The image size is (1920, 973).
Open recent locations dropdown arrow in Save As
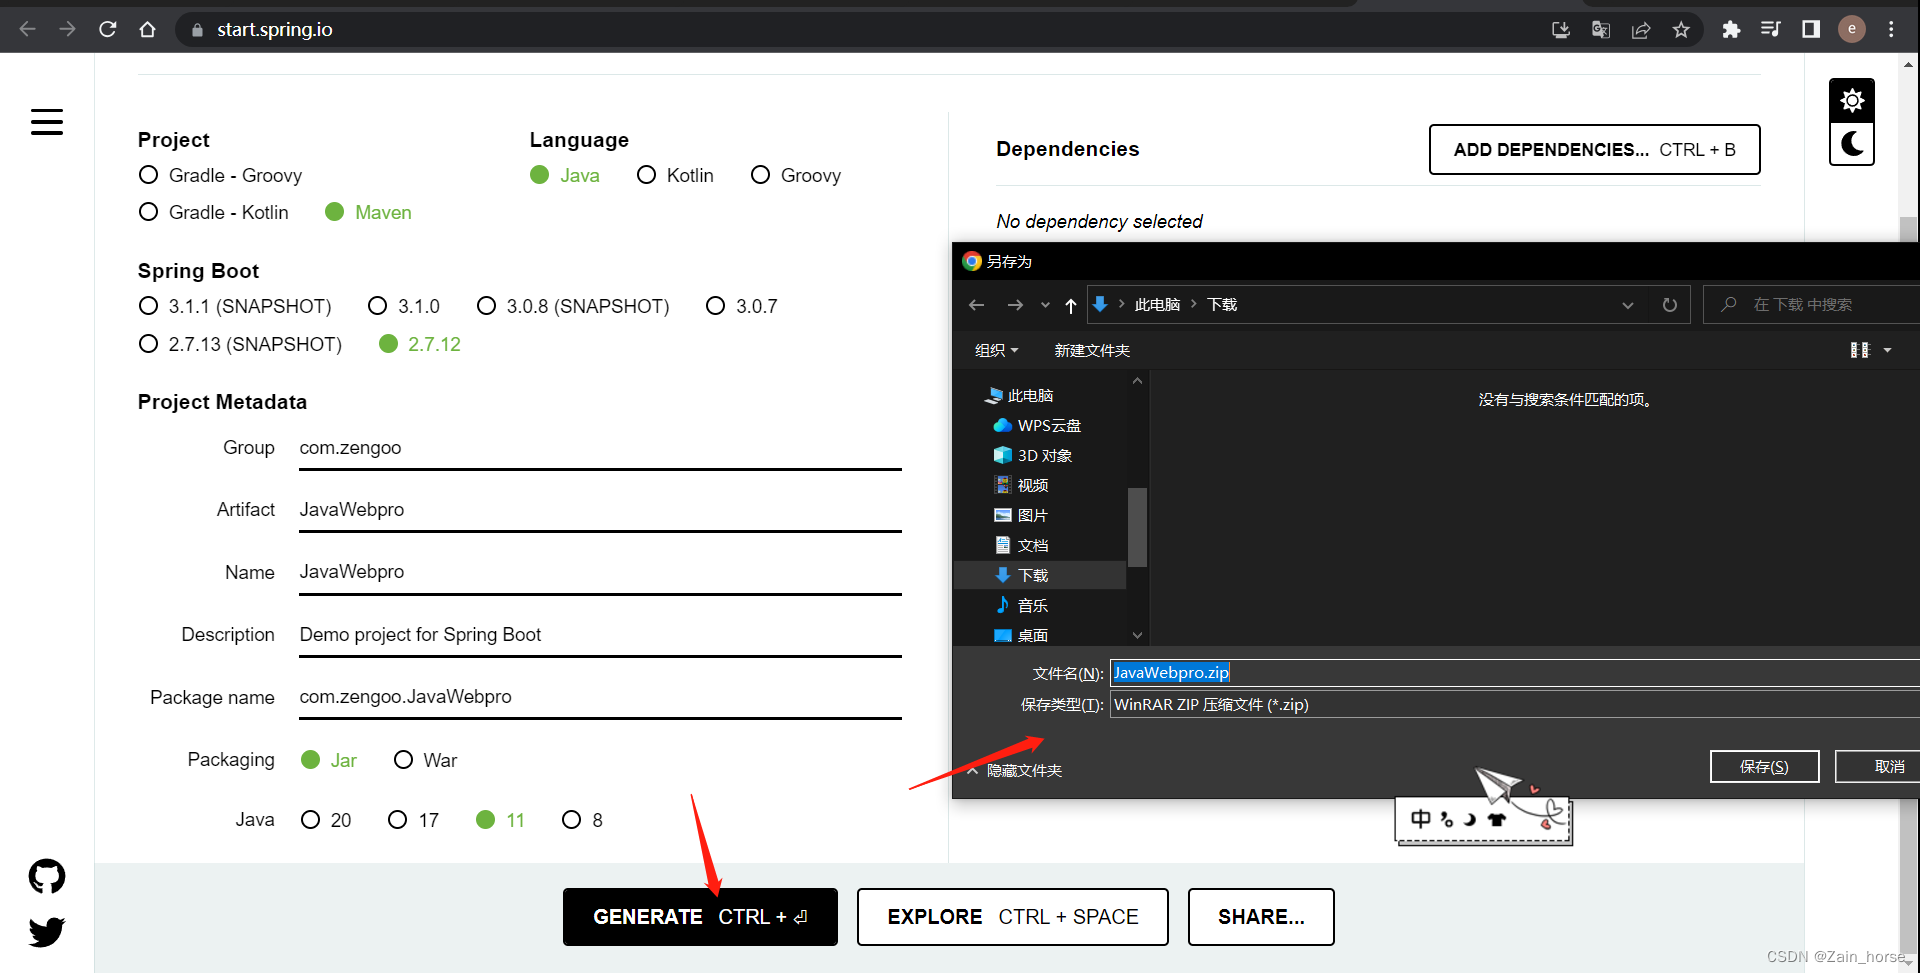point(1045,305)
